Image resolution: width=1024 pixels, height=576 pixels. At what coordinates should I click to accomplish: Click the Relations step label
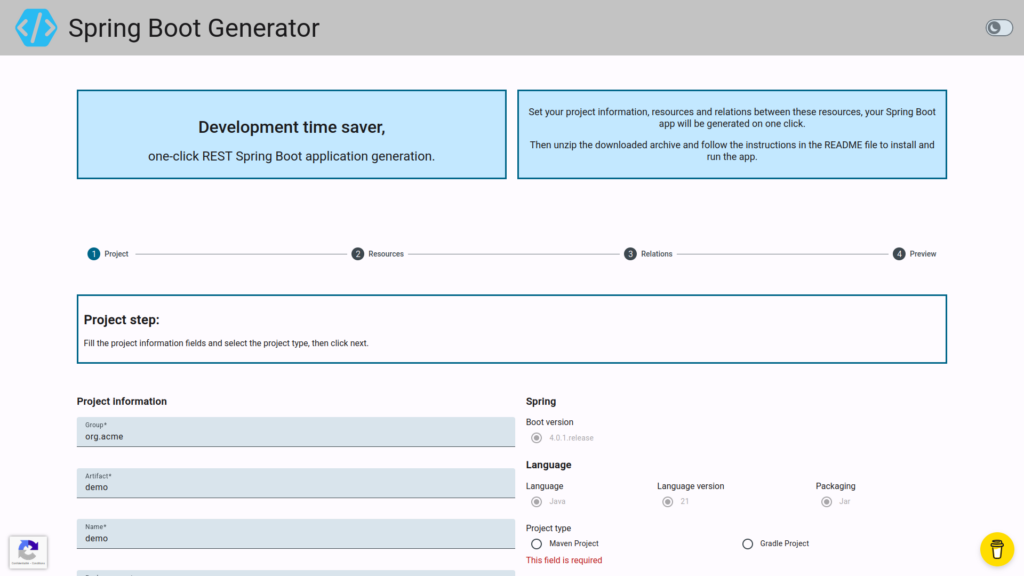click(x=655, y=254)
